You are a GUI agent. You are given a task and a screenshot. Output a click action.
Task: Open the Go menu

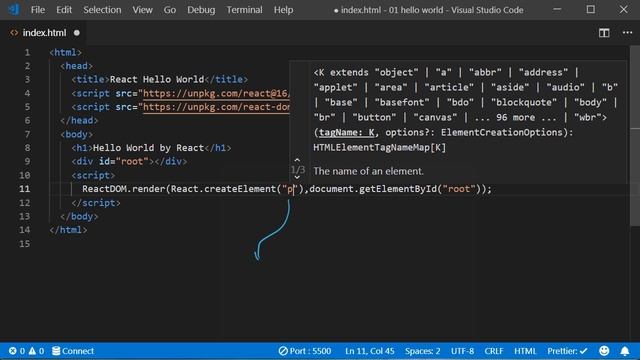coord(170,9)
